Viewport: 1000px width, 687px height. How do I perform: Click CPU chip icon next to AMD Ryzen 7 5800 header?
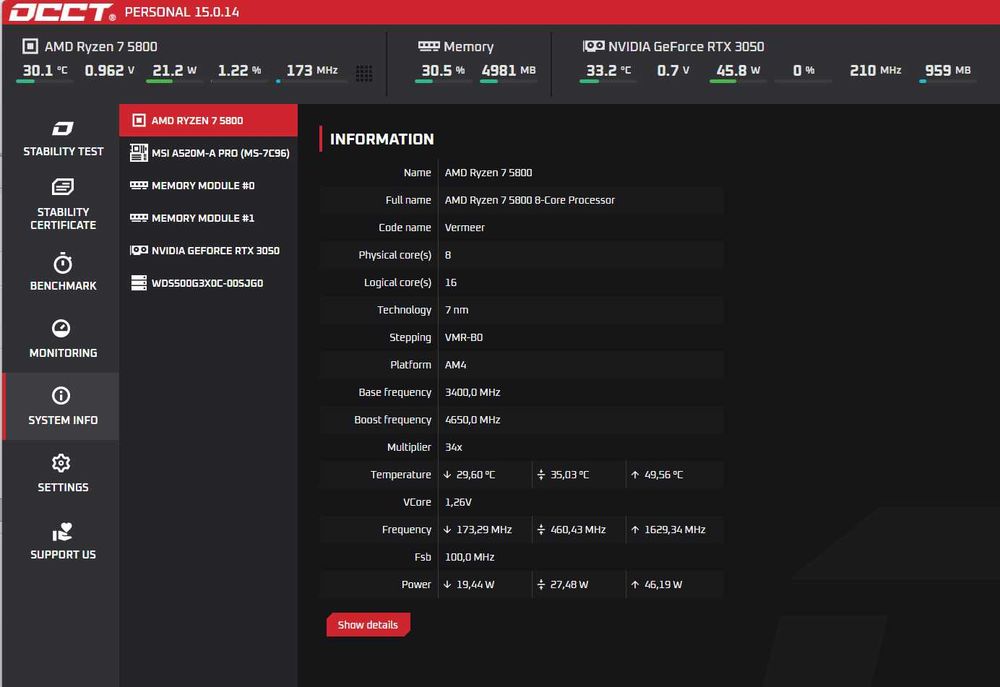[30, 46]
